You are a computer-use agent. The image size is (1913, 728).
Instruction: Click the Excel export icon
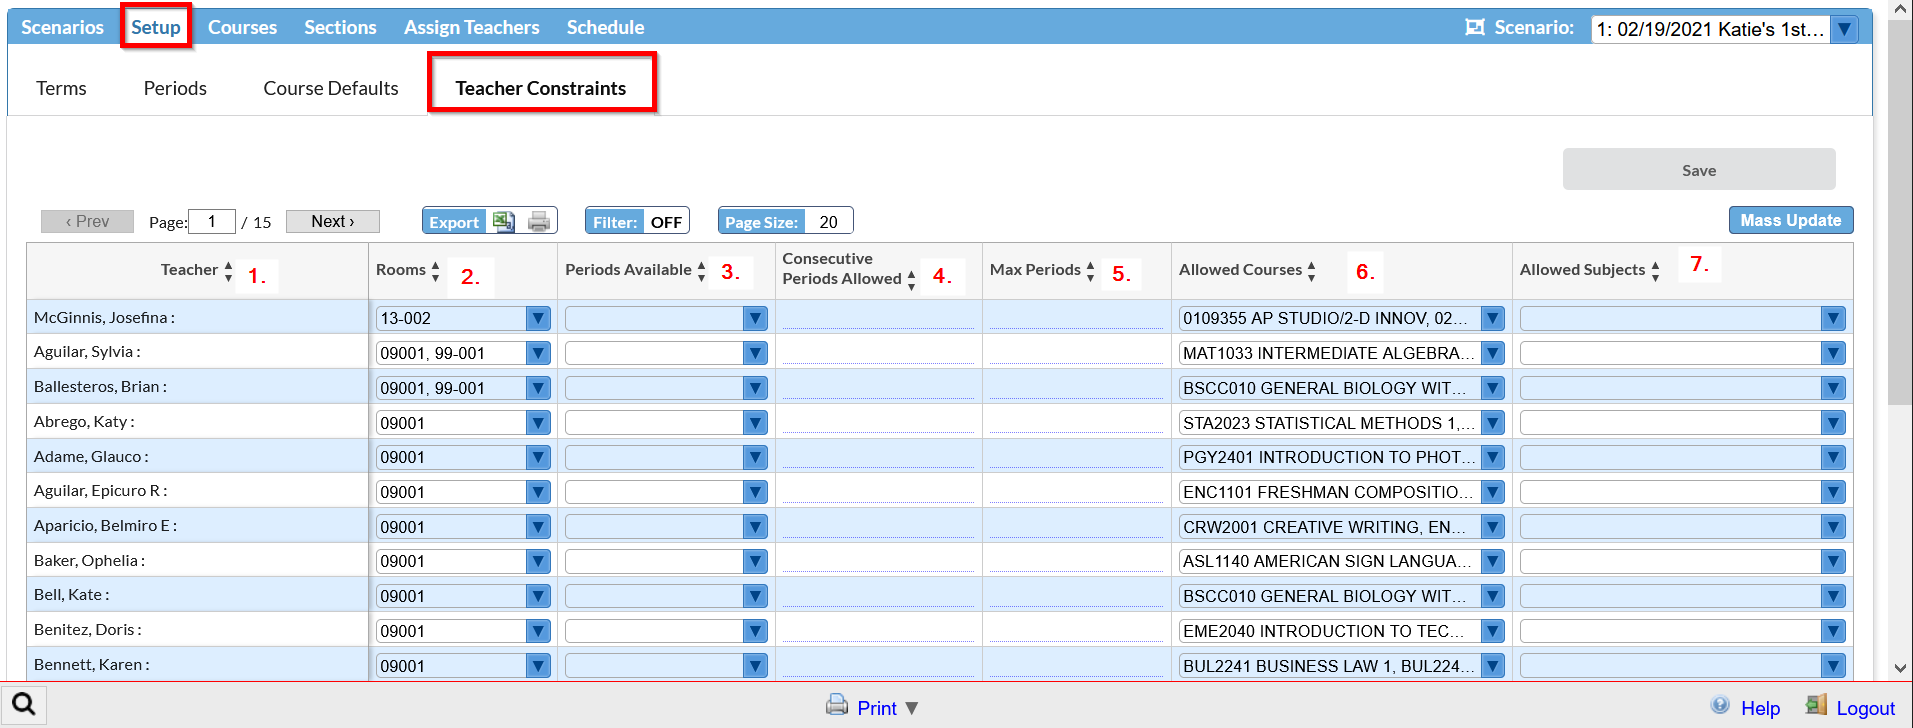click(x=504, y=222)
